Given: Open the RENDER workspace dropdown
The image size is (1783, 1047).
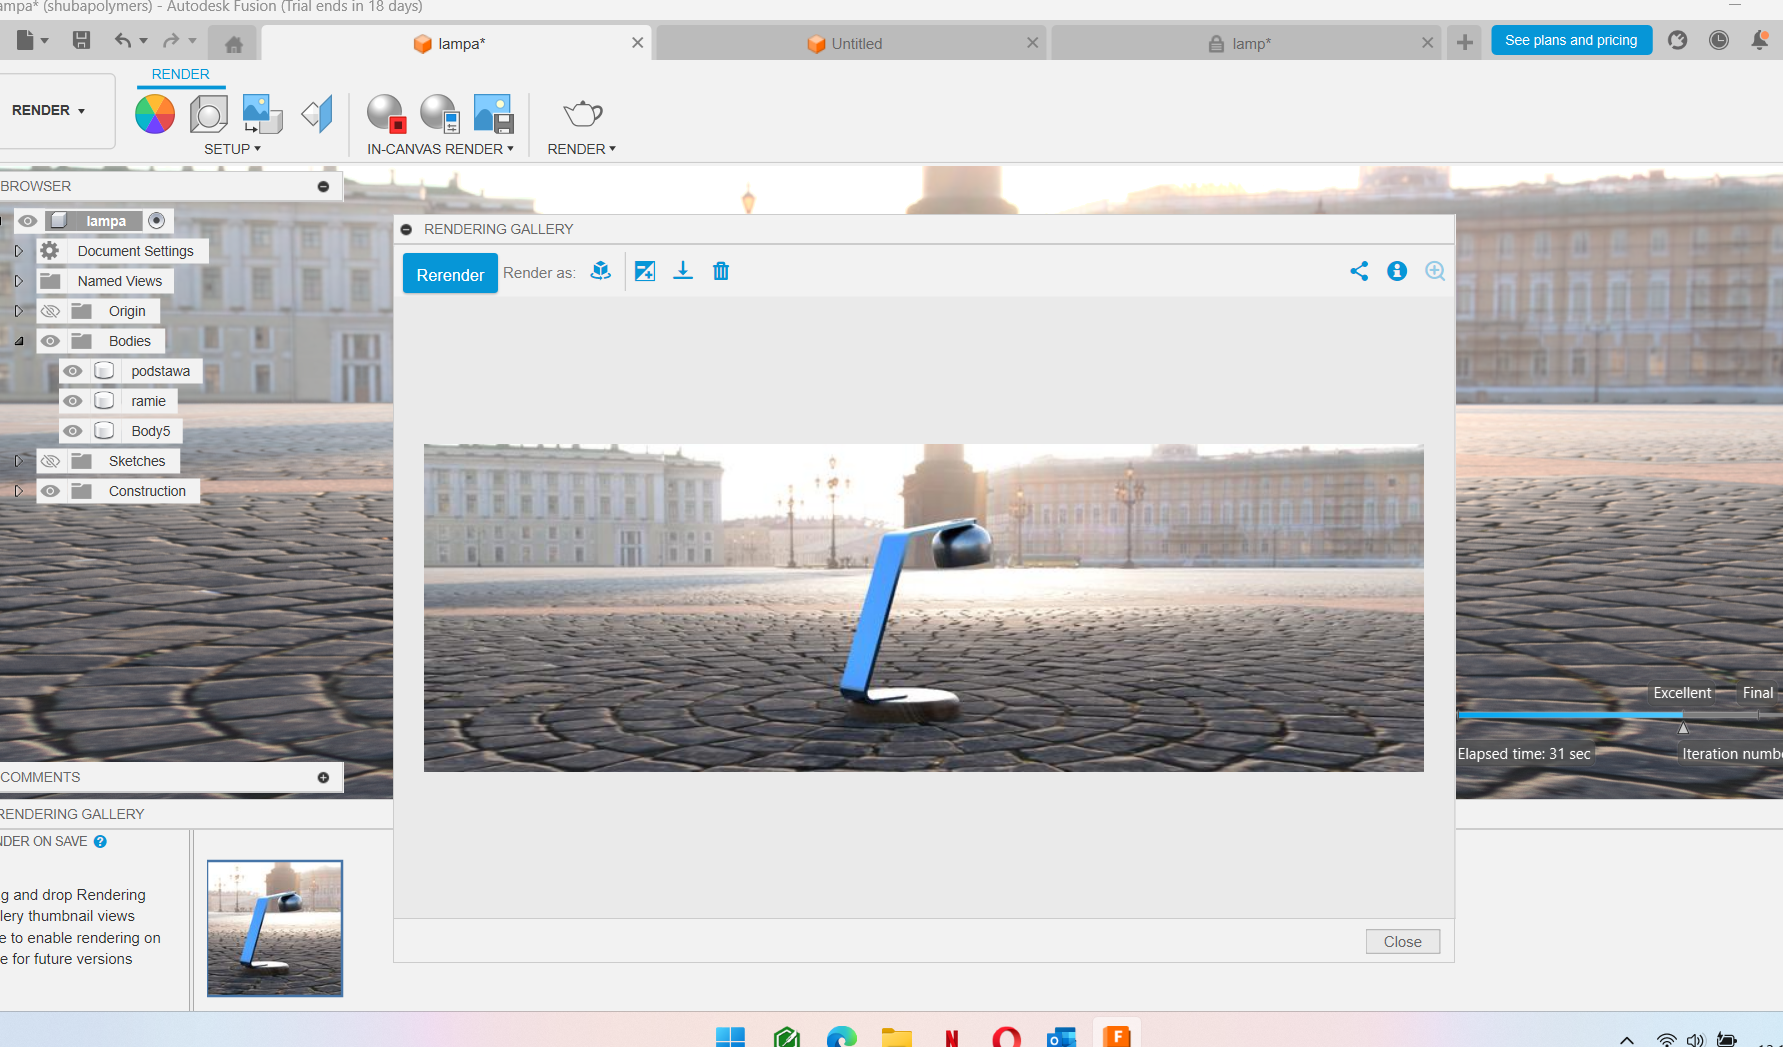Looking at the screenshot, I should click(x=49, y=110).
